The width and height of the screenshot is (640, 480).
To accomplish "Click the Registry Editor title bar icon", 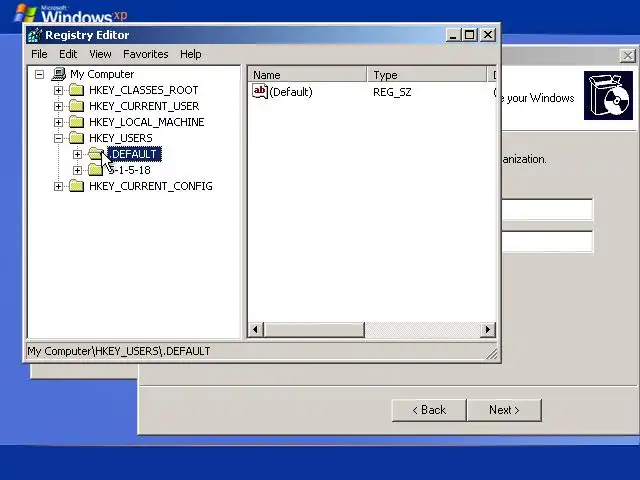I will pyautogui.click(x=35, y=35).
